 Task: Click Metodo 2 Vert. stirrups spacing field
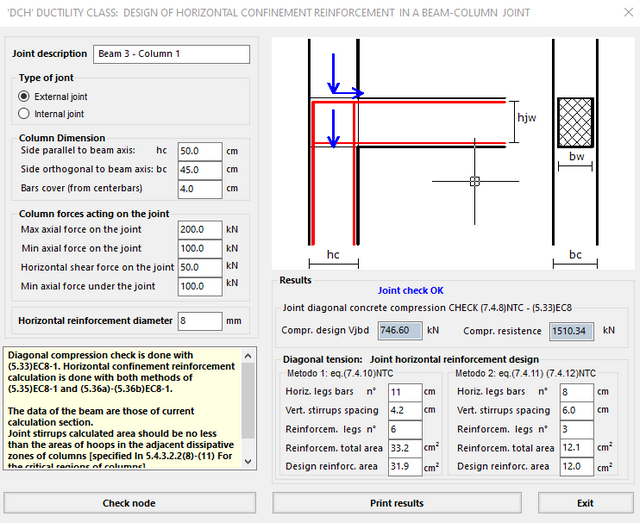(x=577, y=410)
